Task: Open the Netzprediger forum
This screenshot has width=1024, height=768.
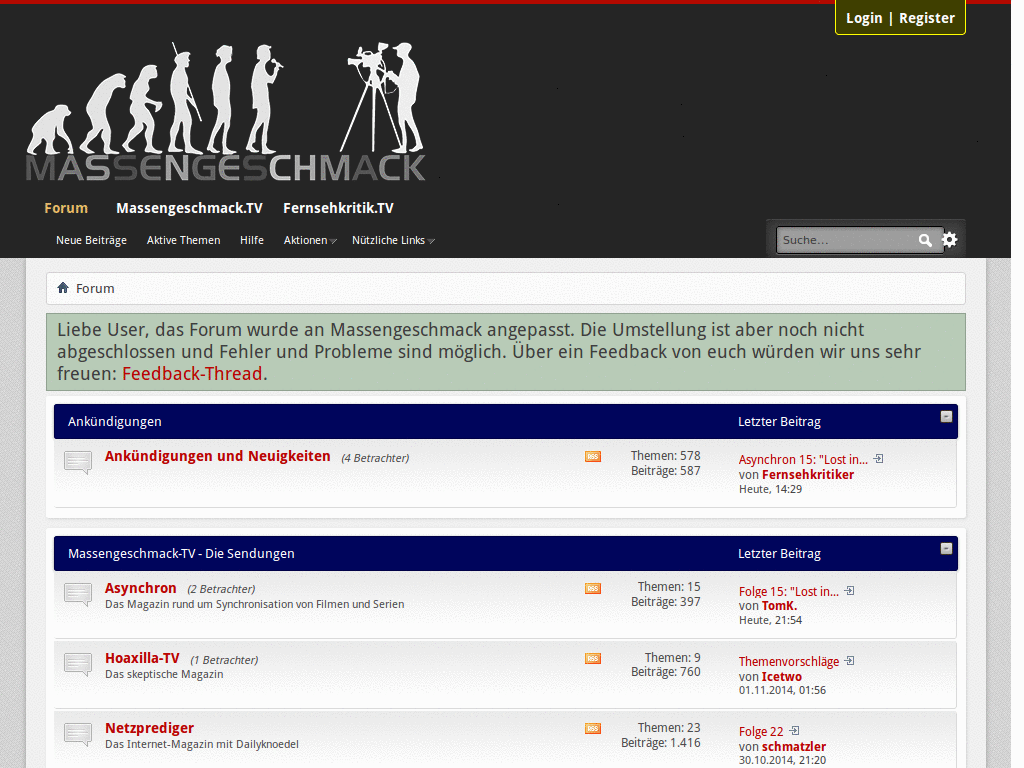Action: [150, 728]
